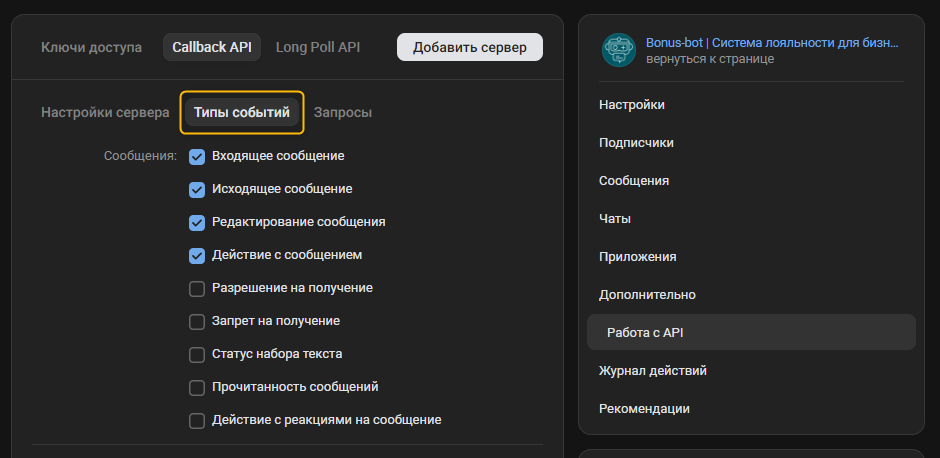Switch to the Ключи доступа tab
This screenshot has height=458, width=940.
pos(92,47)
